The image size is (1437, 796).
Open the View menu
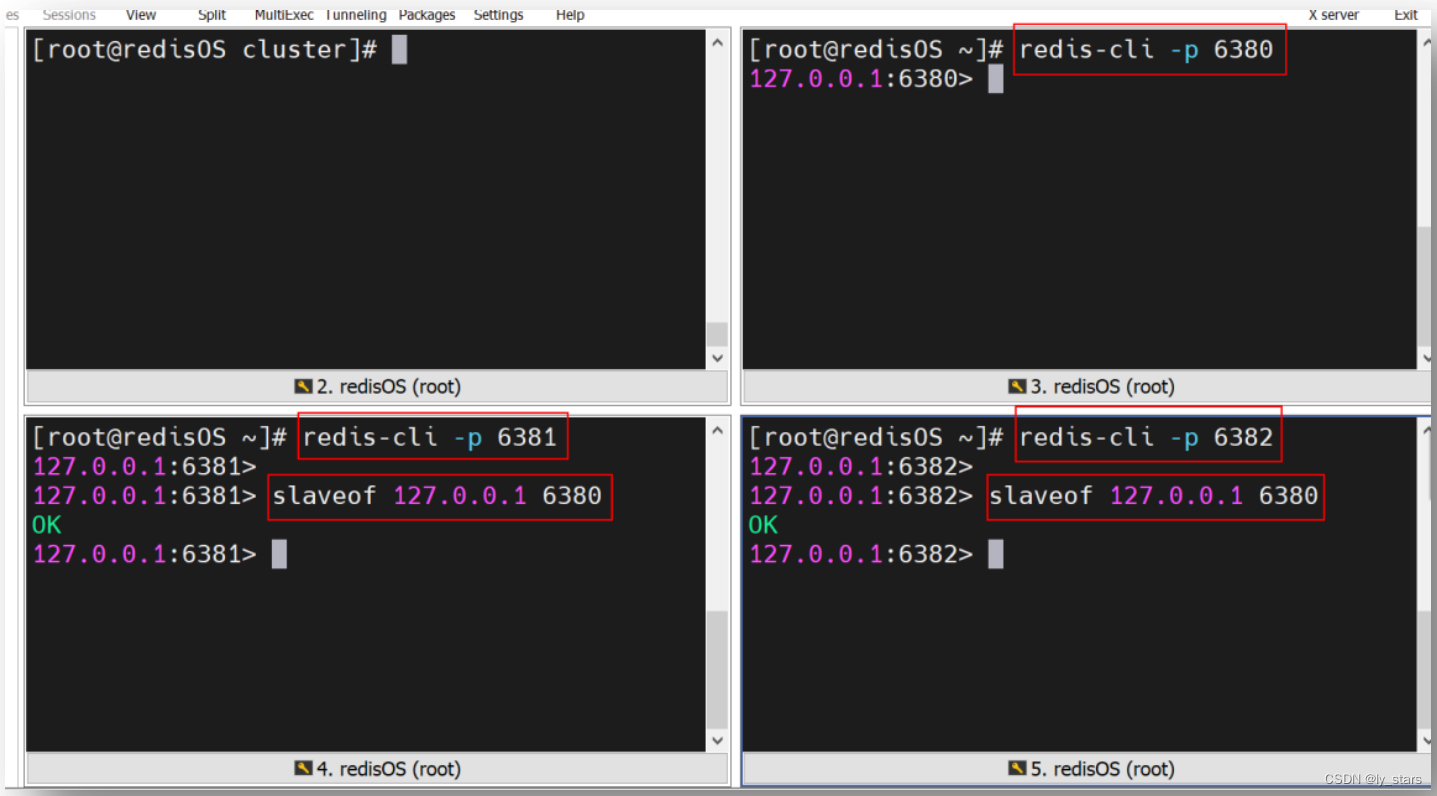(x=141, y=14)
